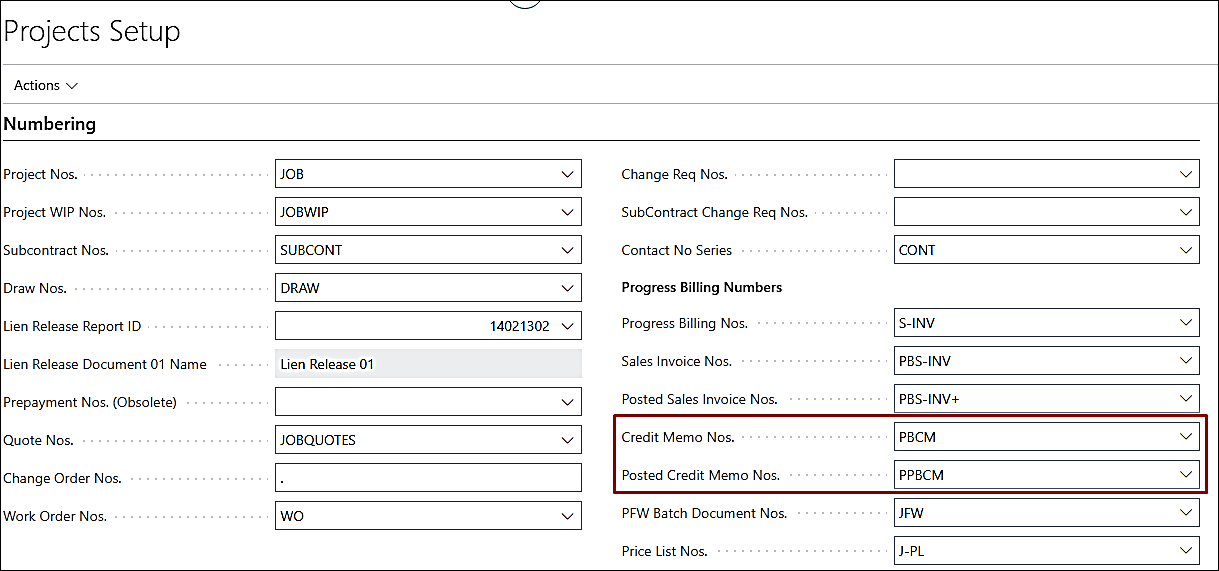Click the empty Prepayment Nos. (Obsolete) field
Screen dimensions: 1219x571
point(428,402)
